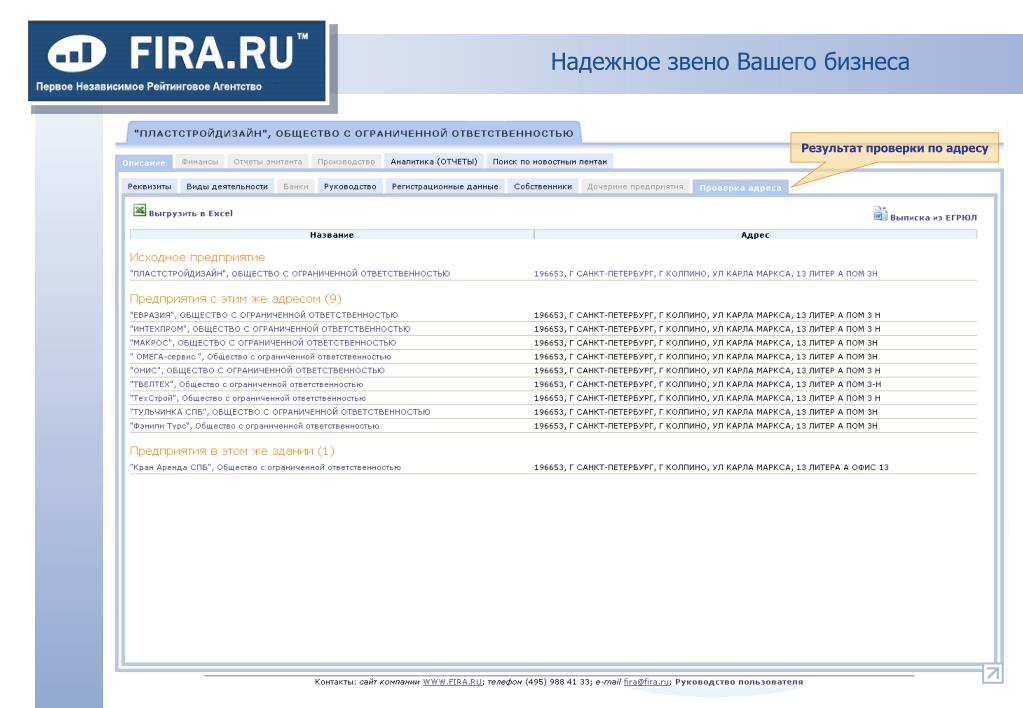Open the "ЕВРАЗИЯ" company entry
This screenshot has width=1023, height=708.
point(264,315)
